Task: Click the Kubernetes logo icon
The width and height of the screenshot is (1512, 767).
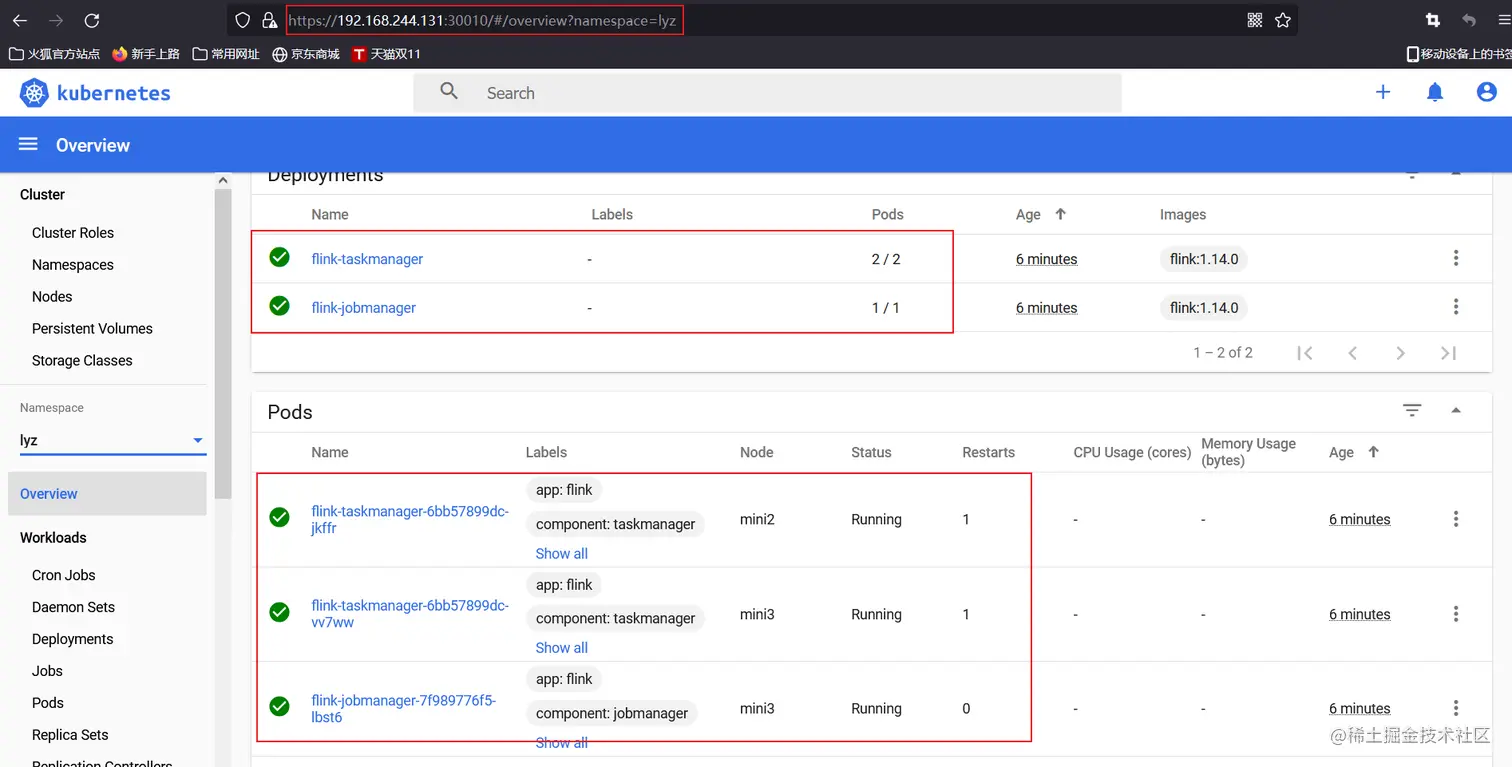Action: click(34, 93)
